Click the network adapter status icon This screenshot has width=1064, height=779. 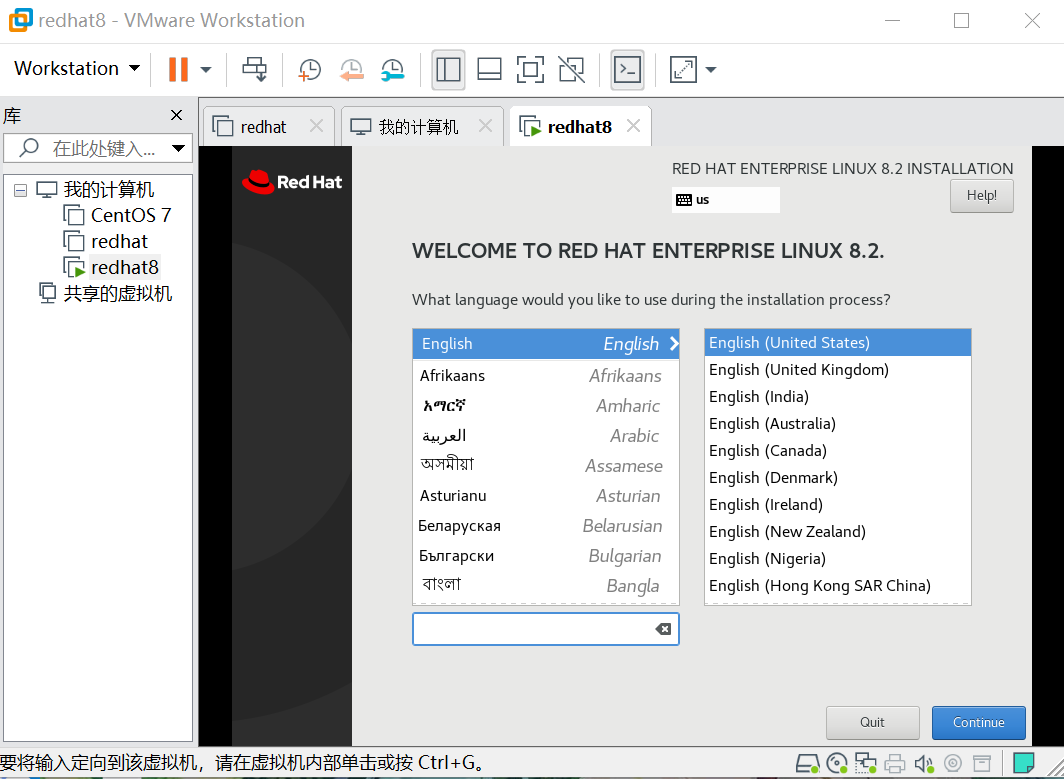click(866, 763)
